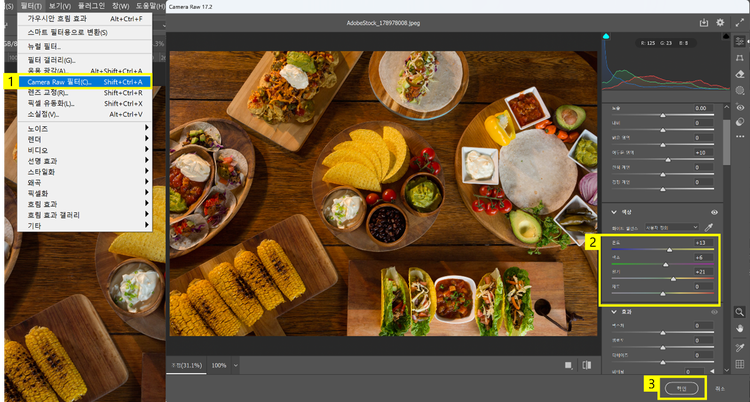Click the 취소 cancel button
750x402 pixels.
coord(720,388)
